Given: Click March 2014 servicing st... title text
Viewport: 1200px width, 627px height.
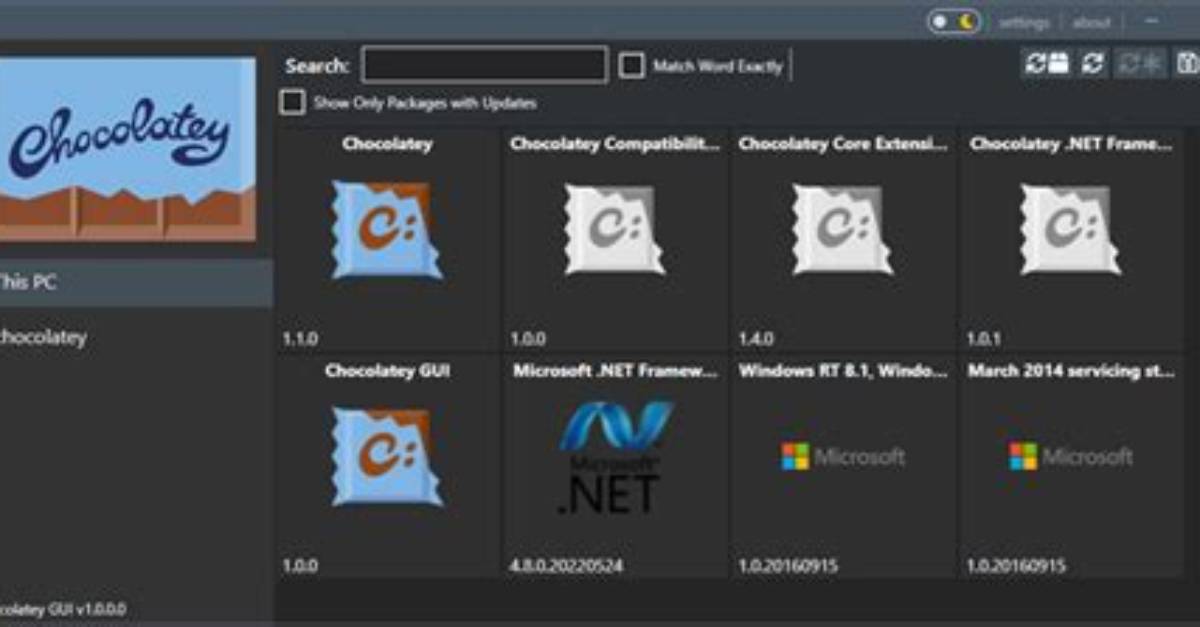Looking at the screenshot, I should click(1071, 371).
